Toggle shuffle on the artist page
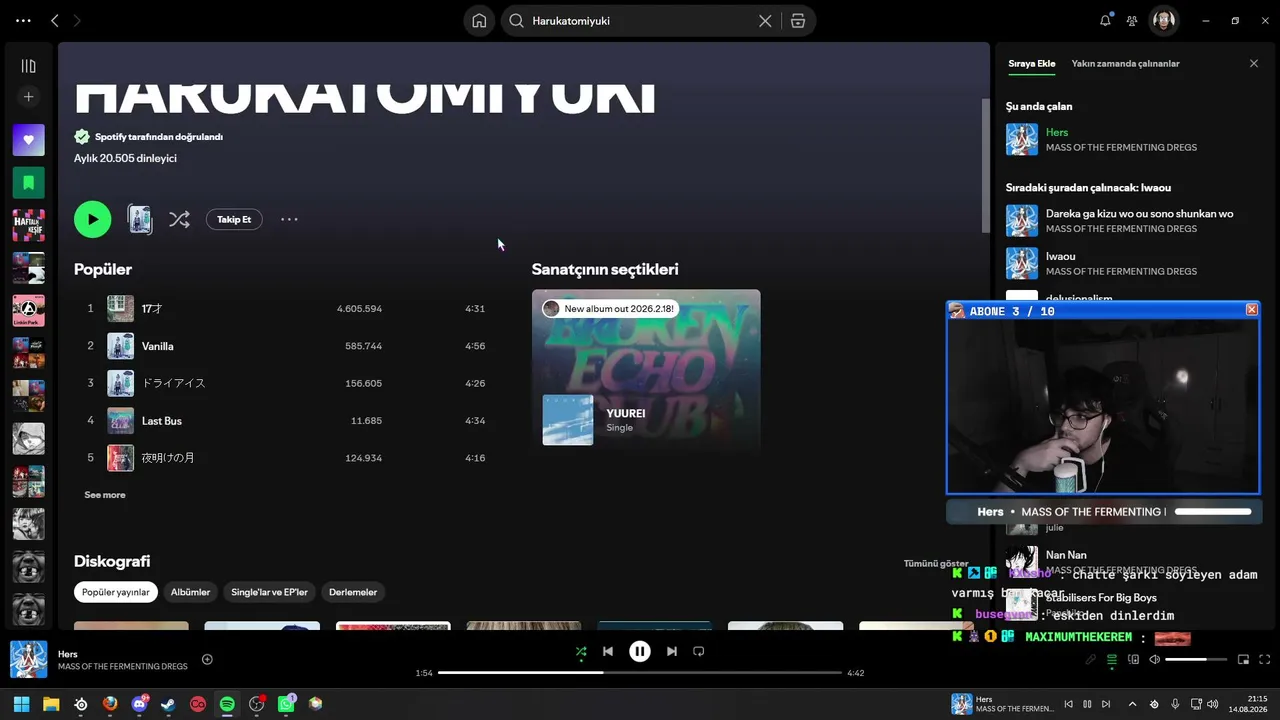Viewport: 1280px width, 720px height. (x=179, y=219)
